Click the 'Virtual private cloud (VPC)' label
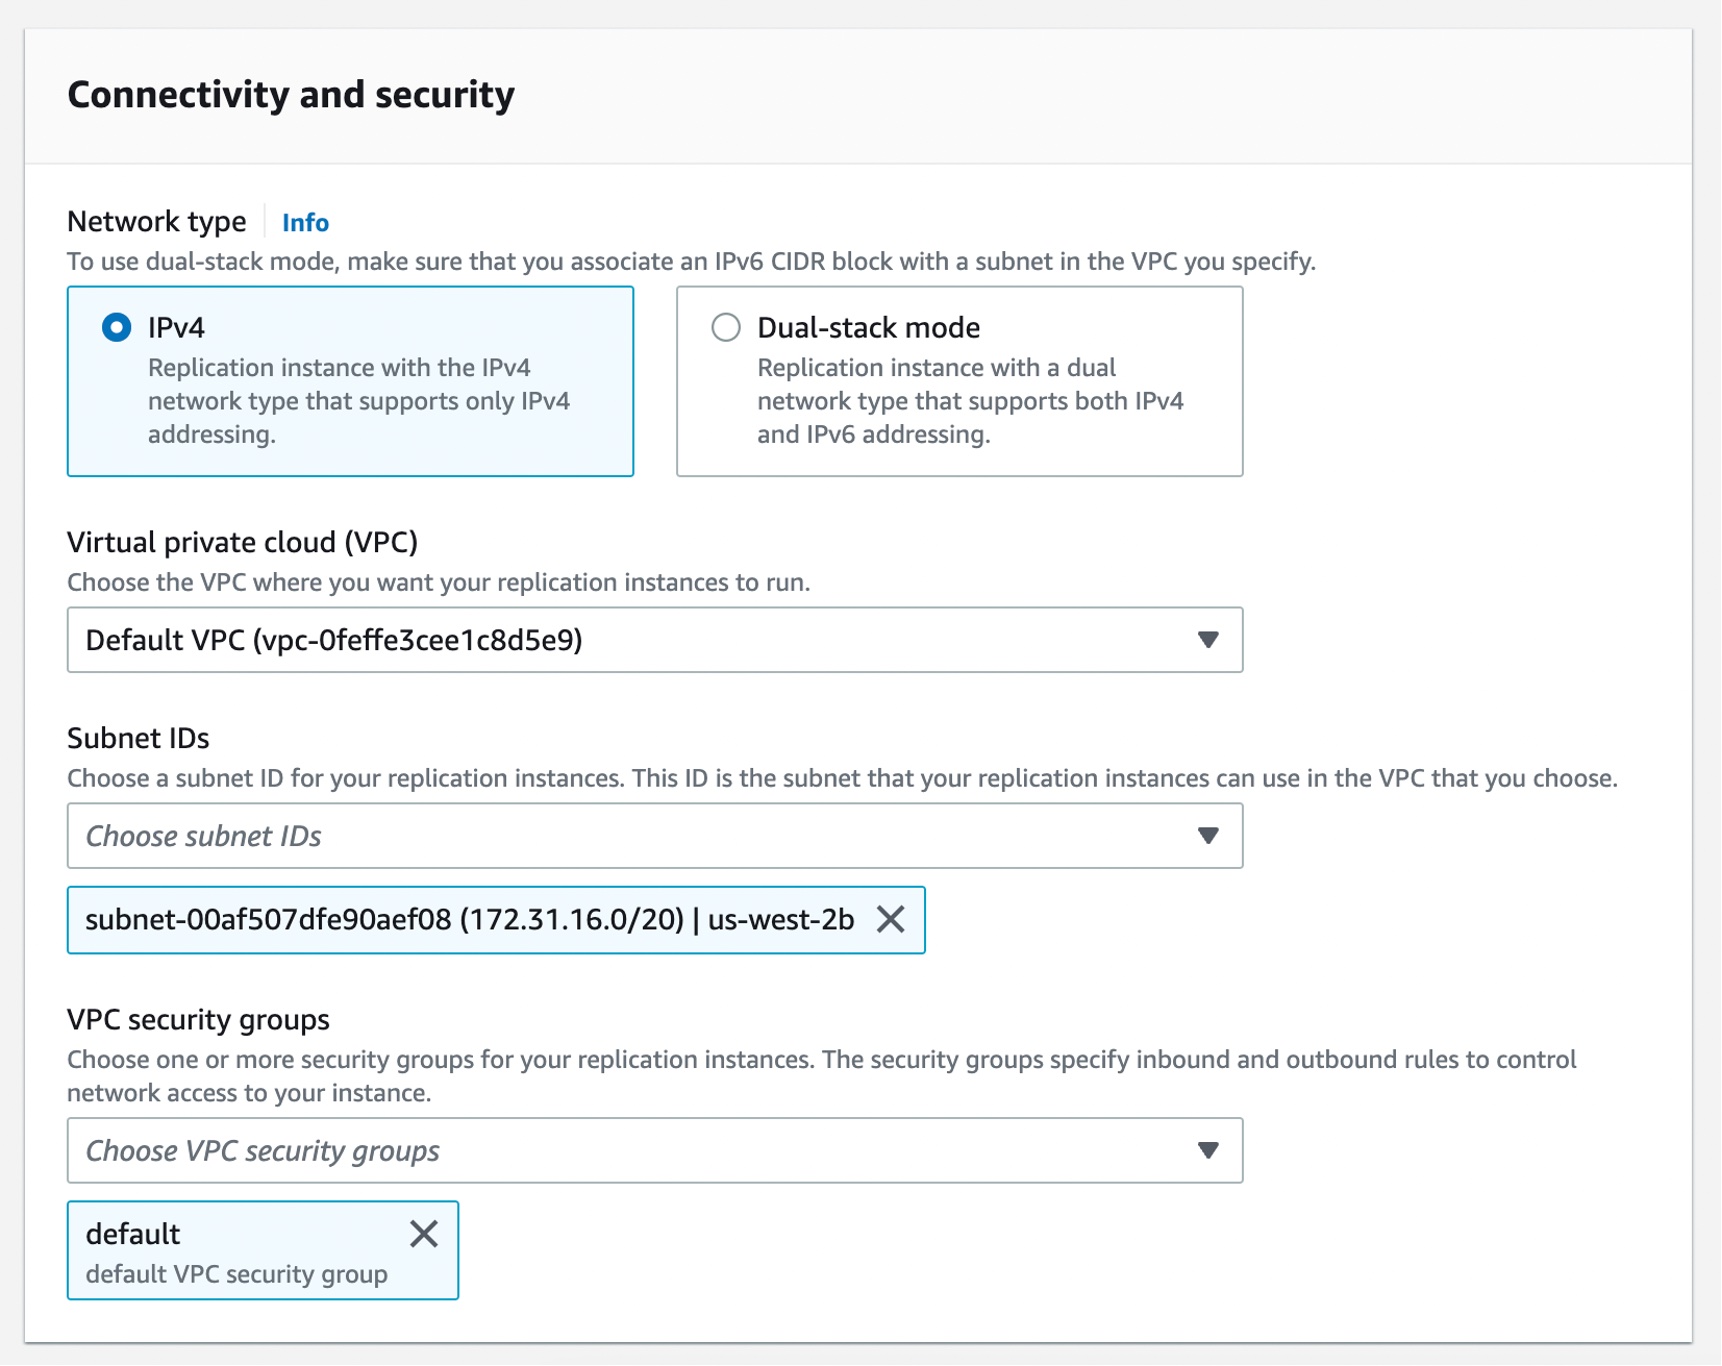 (x=242, y=542)
